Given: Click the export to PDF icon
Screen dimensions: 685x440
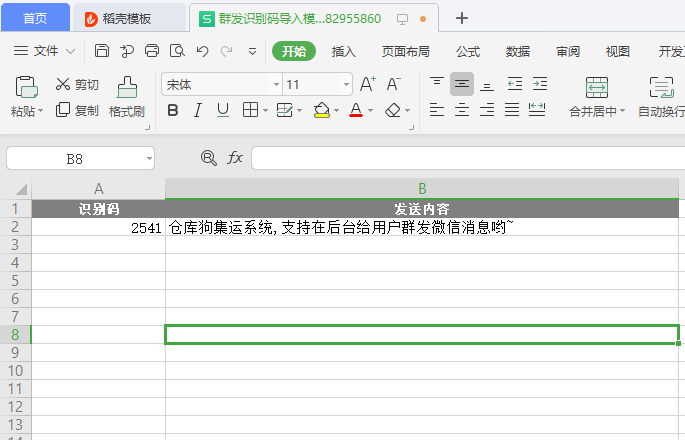Looking at the screenshot, I should point(127,51).
